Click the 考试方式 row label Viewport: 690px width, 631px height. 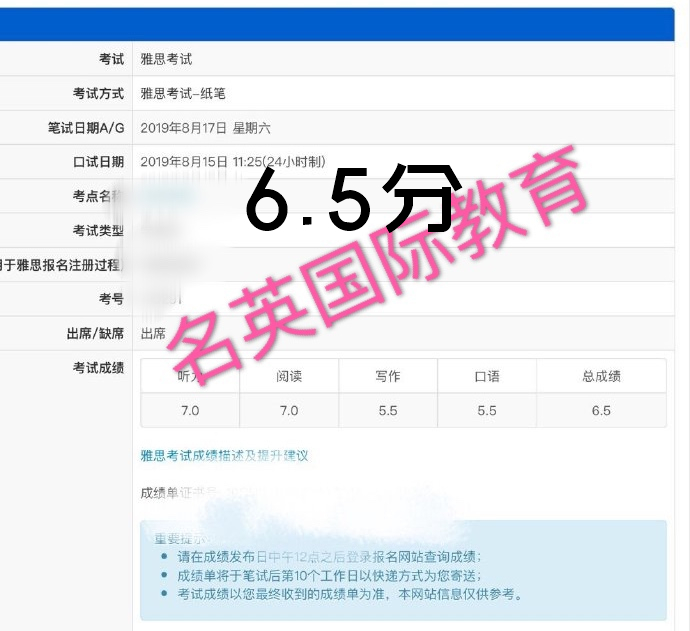click(x=98, y=93)
